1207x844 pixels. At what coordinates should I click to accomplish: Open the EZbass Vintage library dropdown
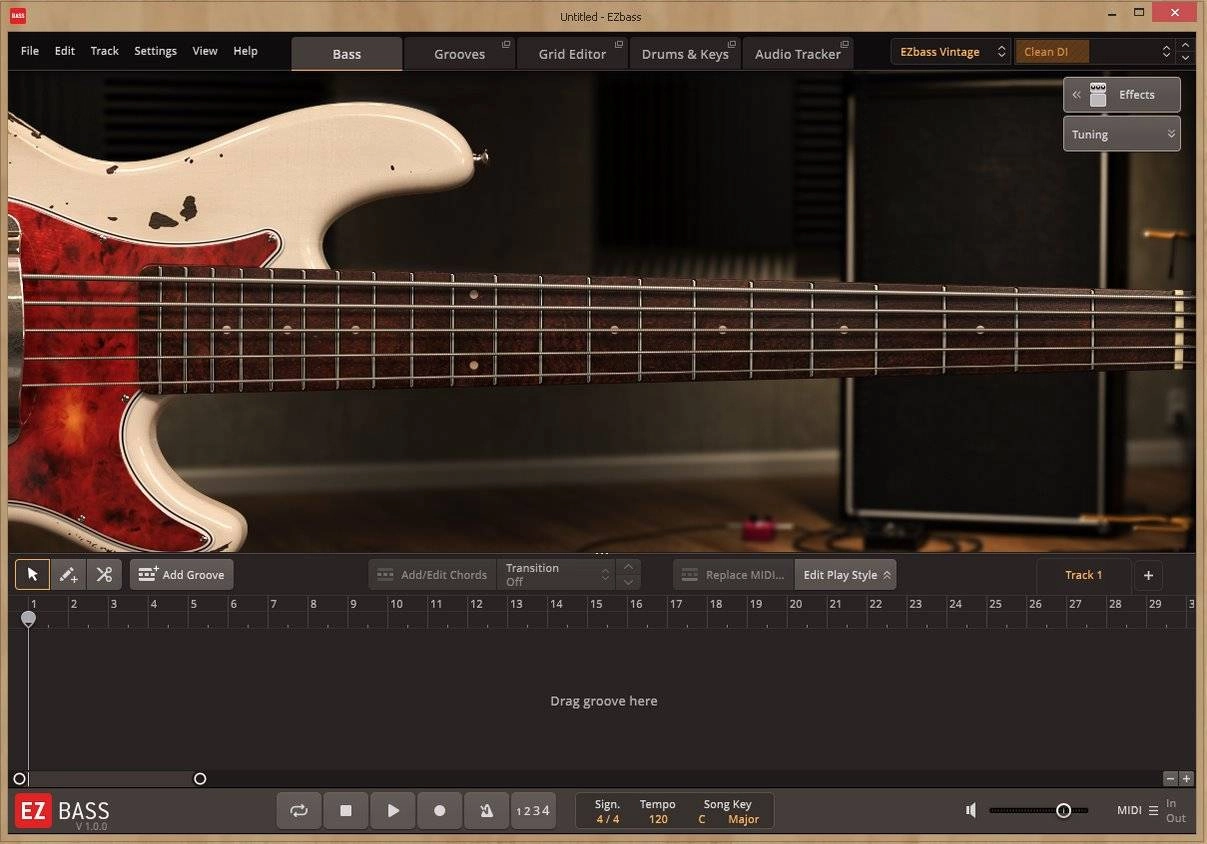[951, 52]
